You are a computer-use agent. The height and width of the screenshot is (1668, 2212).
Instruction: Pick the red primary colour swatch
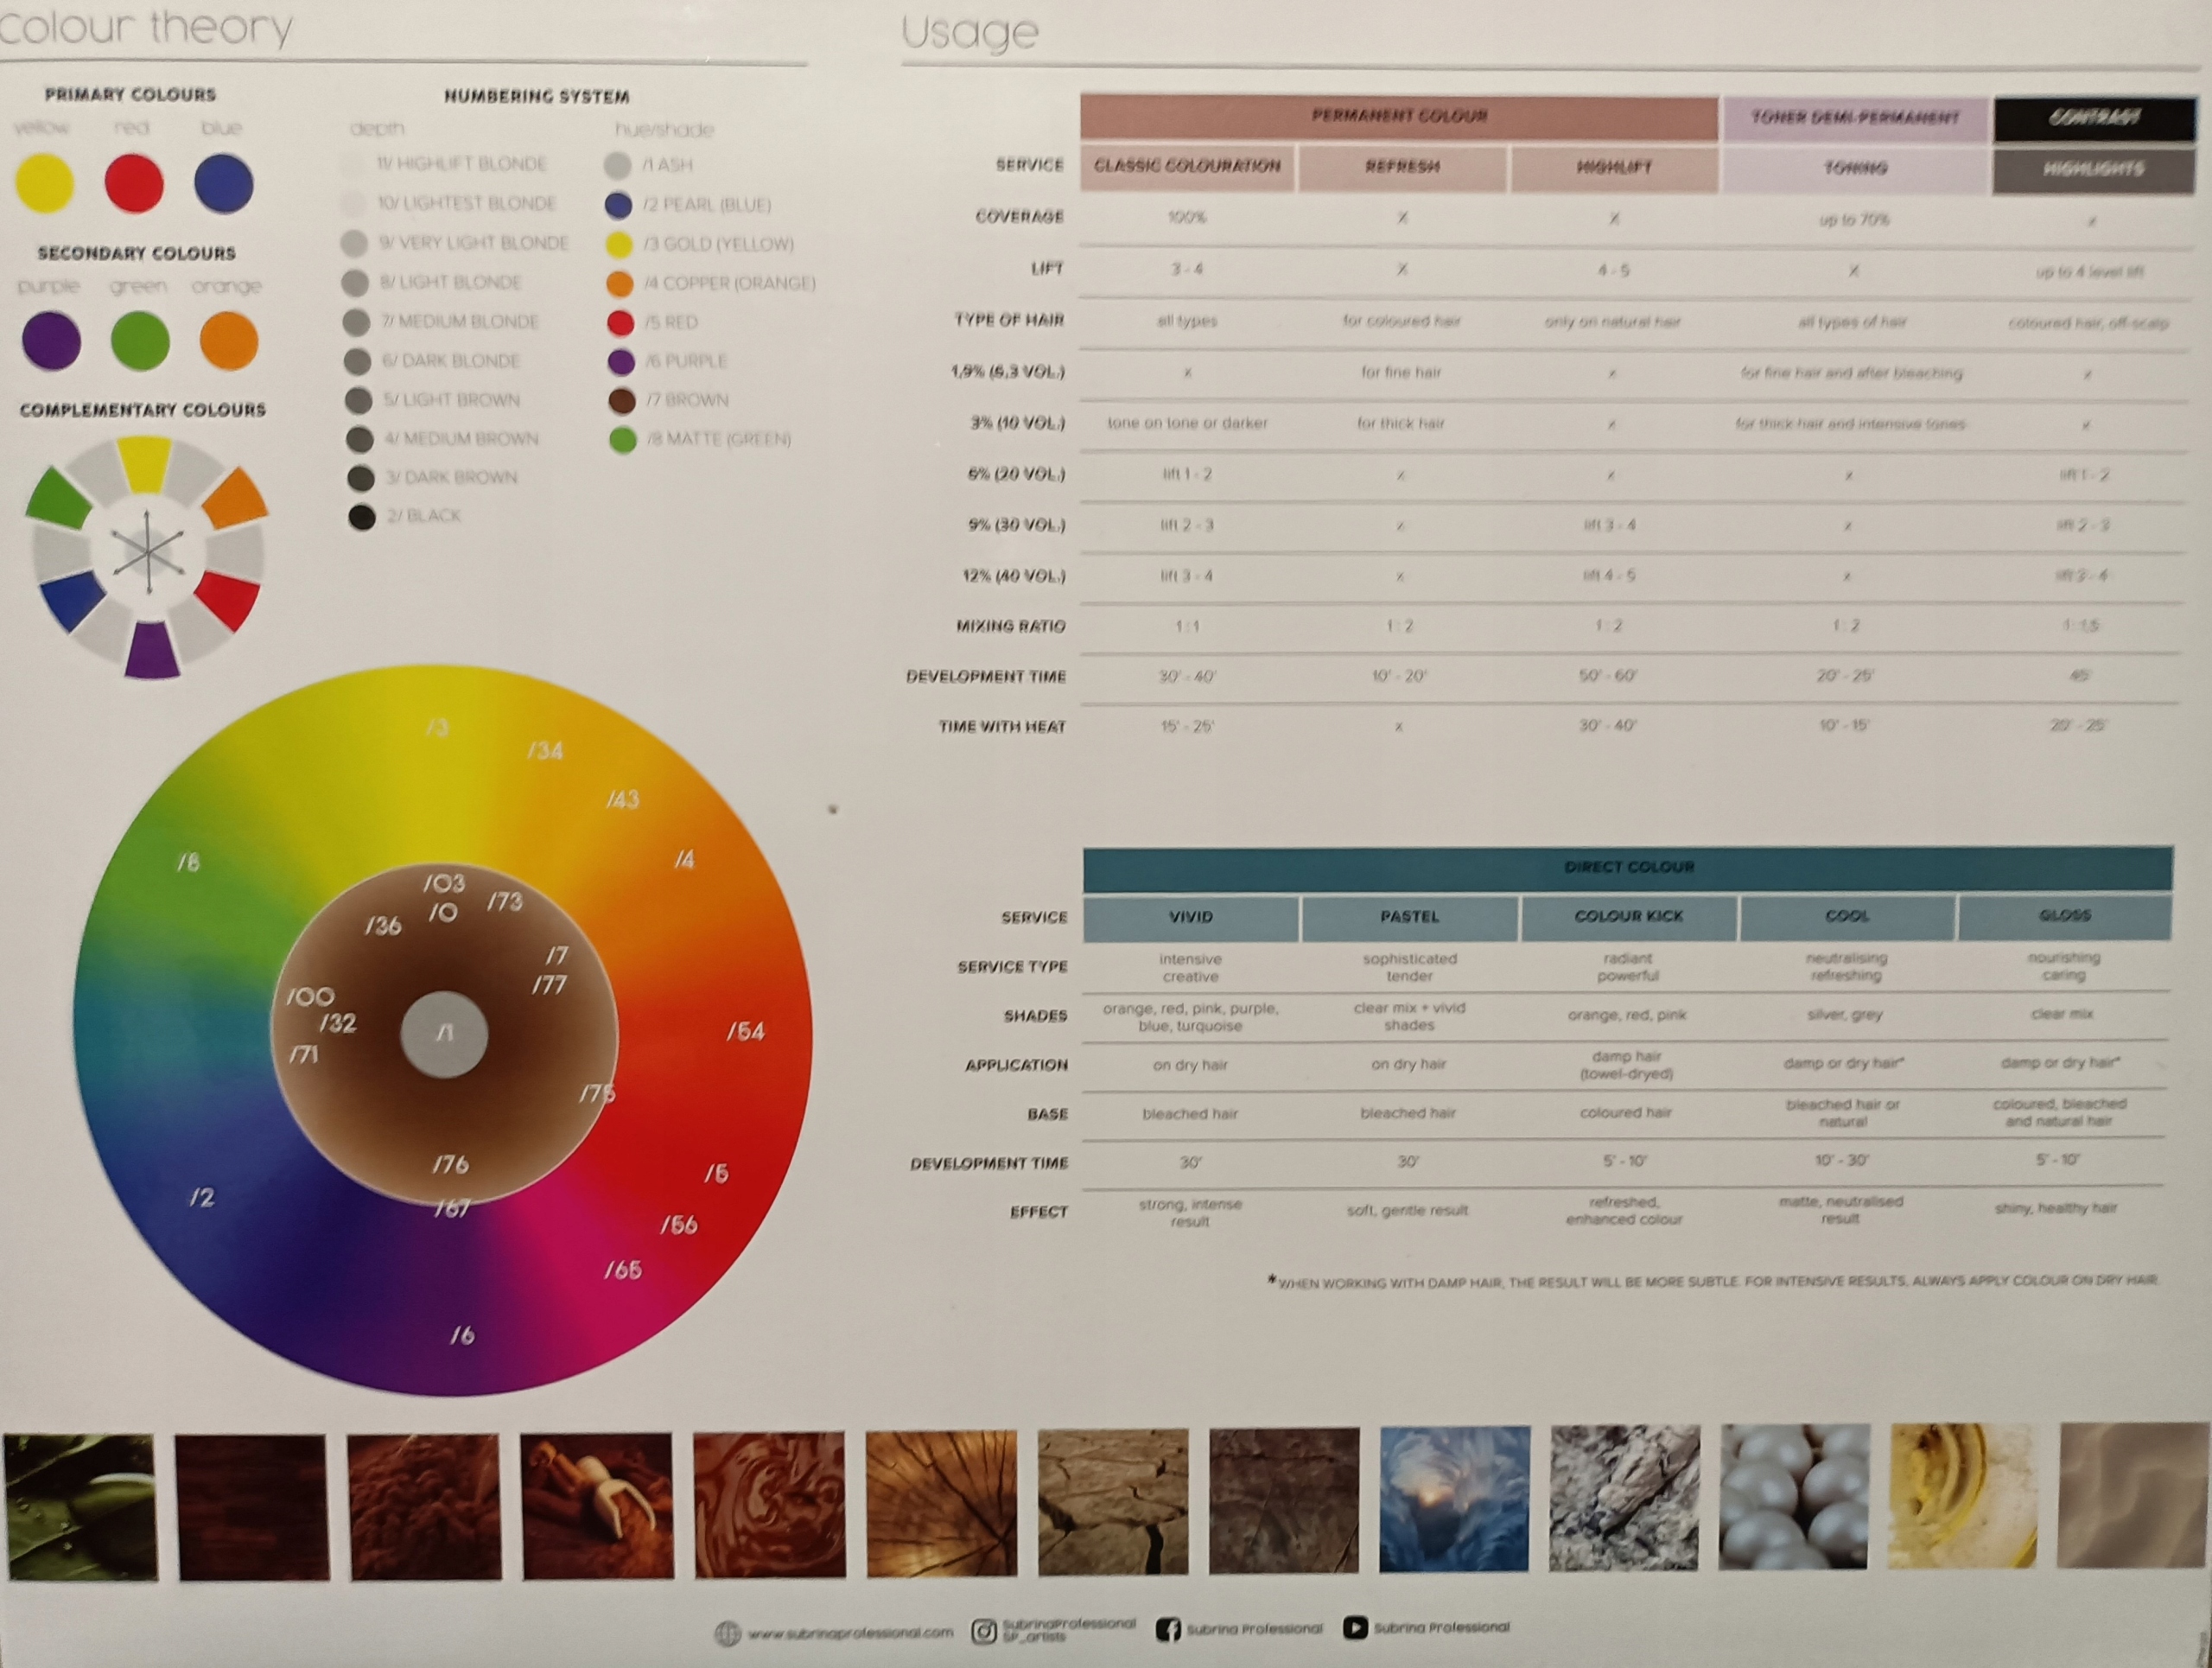click(134, 184)
